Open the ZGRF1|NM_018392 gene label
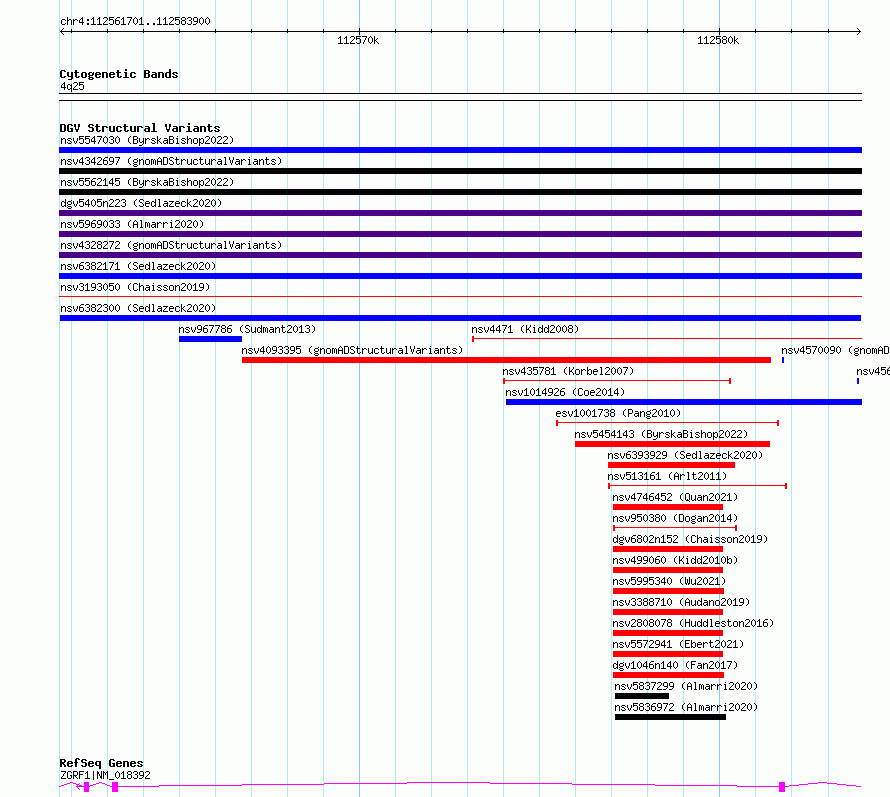 click(x=105, y=775)
